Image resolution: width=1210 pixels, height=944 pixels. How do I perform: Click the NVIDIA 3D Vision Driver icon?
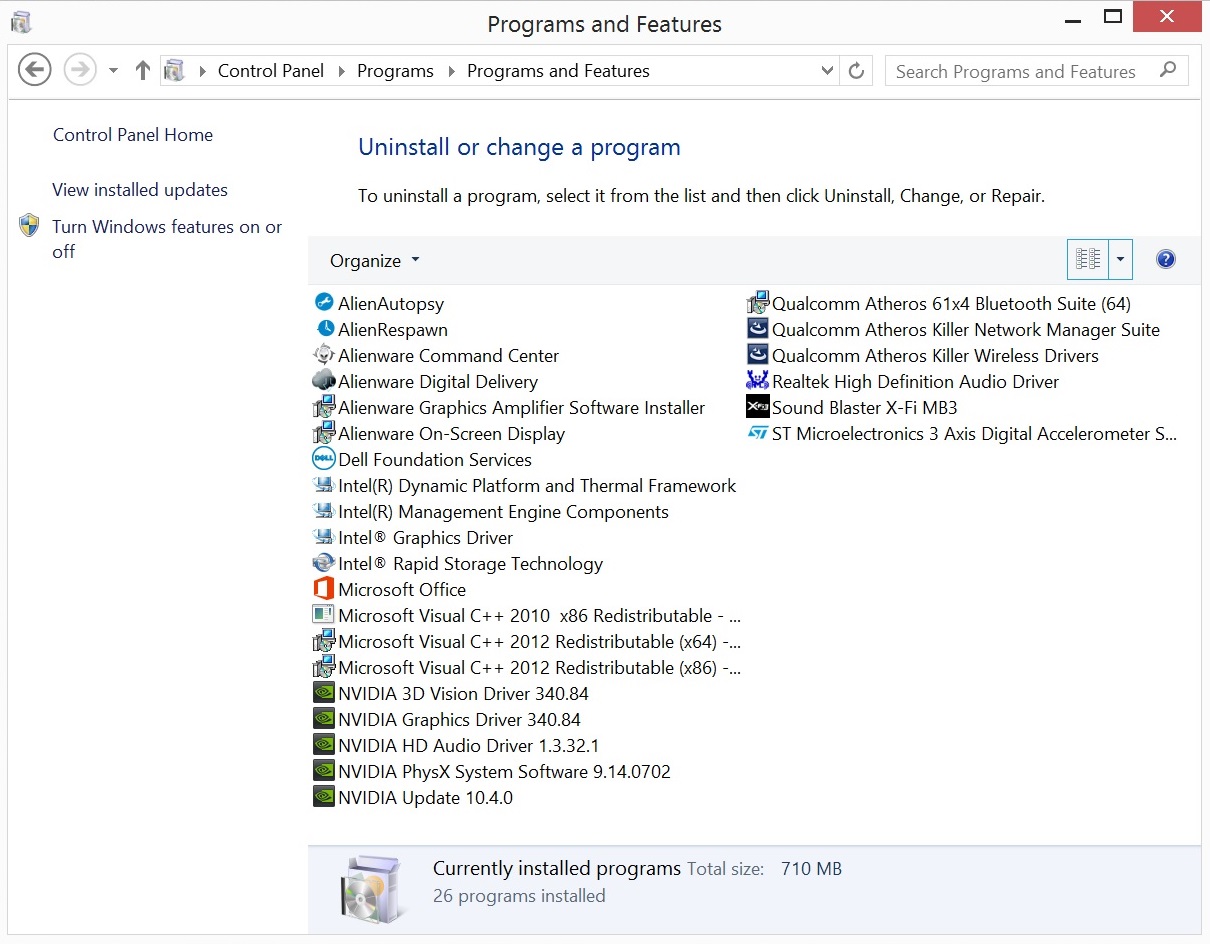coord(323,693)
